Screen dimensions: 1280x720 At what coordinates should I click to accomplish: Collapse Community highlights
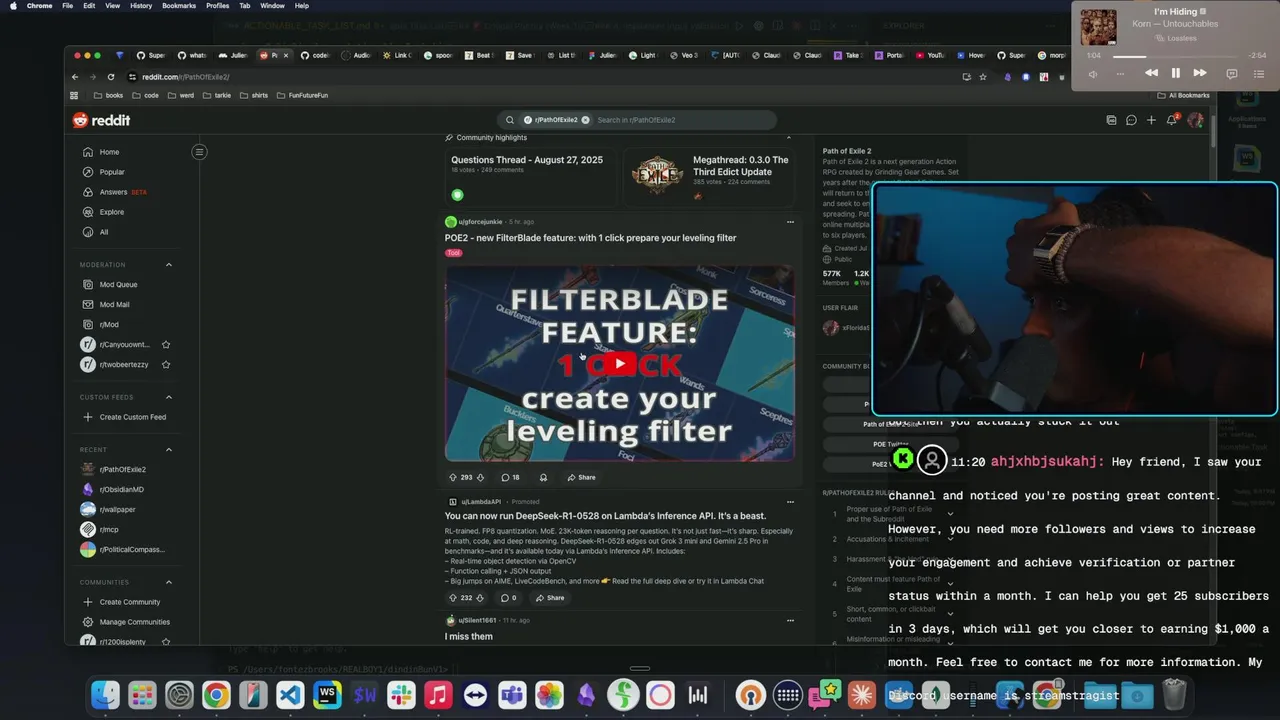tap(788, 137)
